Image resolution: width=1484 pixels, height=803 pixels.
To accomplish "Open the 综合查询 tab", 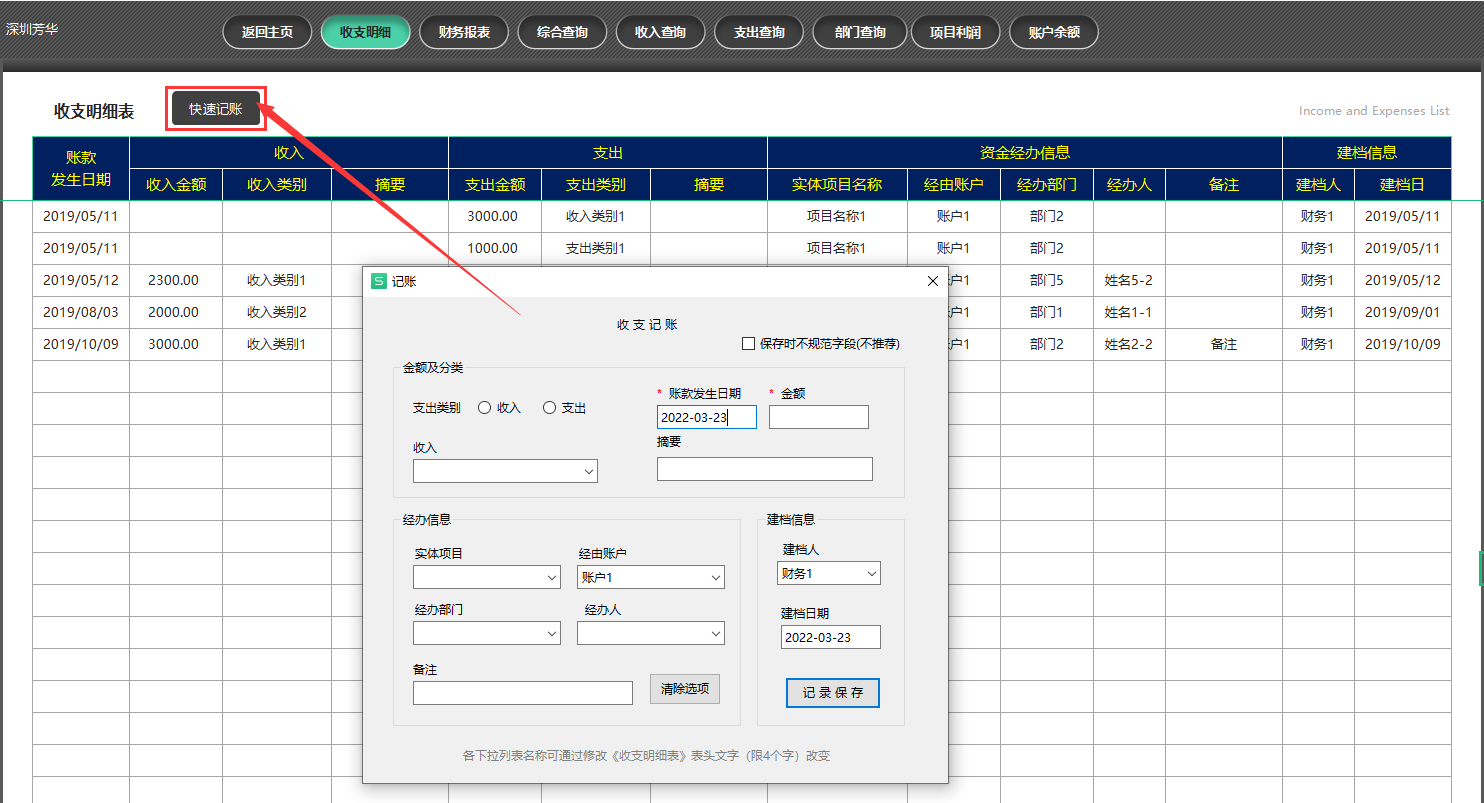I will 561,31.
